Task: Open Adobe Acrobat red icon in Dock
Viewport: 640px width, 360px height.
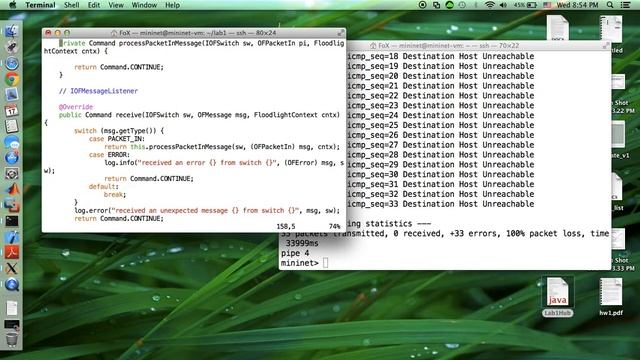Action: (x=11, y=253)
